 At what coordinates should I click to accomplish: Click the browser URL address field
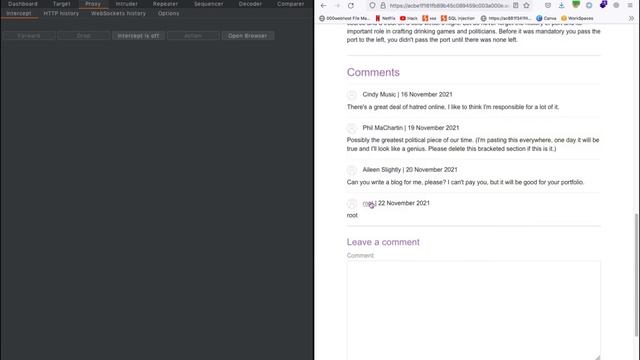tap(449, 6)
